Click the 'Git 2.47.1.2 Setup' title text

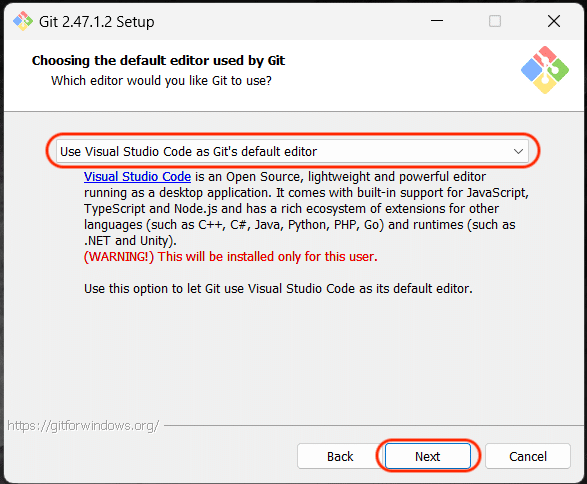[97, 22]
